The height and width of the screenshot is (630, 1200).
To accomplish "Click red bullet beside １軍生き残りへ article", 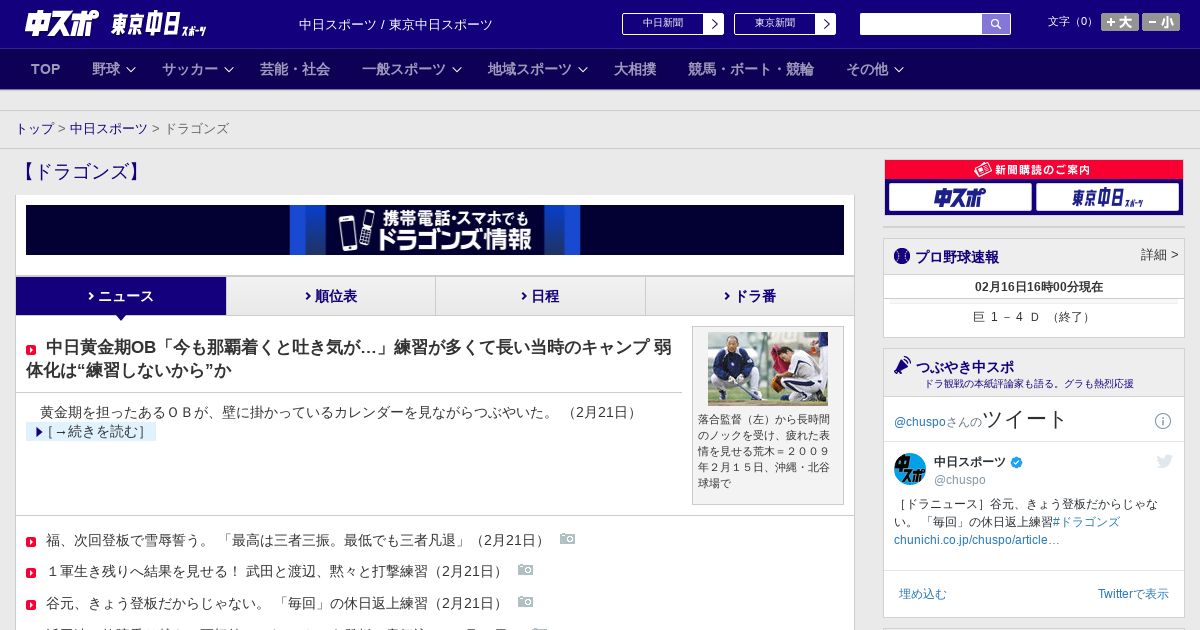I will click(x=31, y=574).
